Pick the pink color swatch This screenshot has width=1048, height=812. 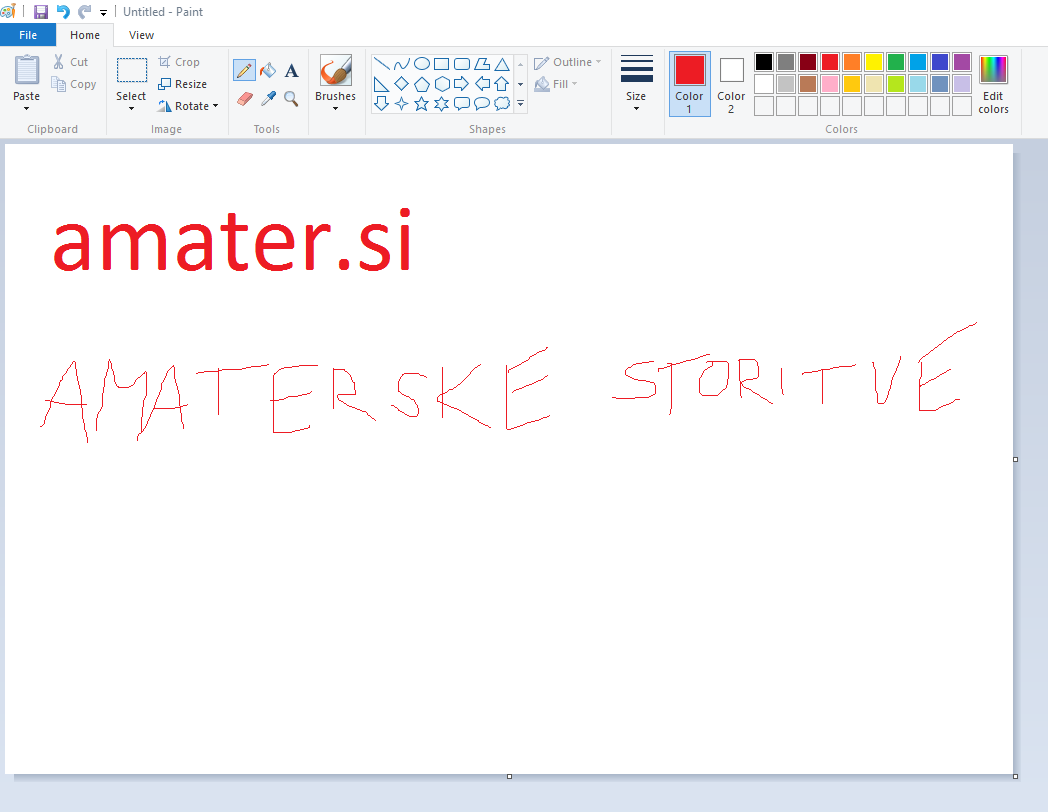pos(830,84)
